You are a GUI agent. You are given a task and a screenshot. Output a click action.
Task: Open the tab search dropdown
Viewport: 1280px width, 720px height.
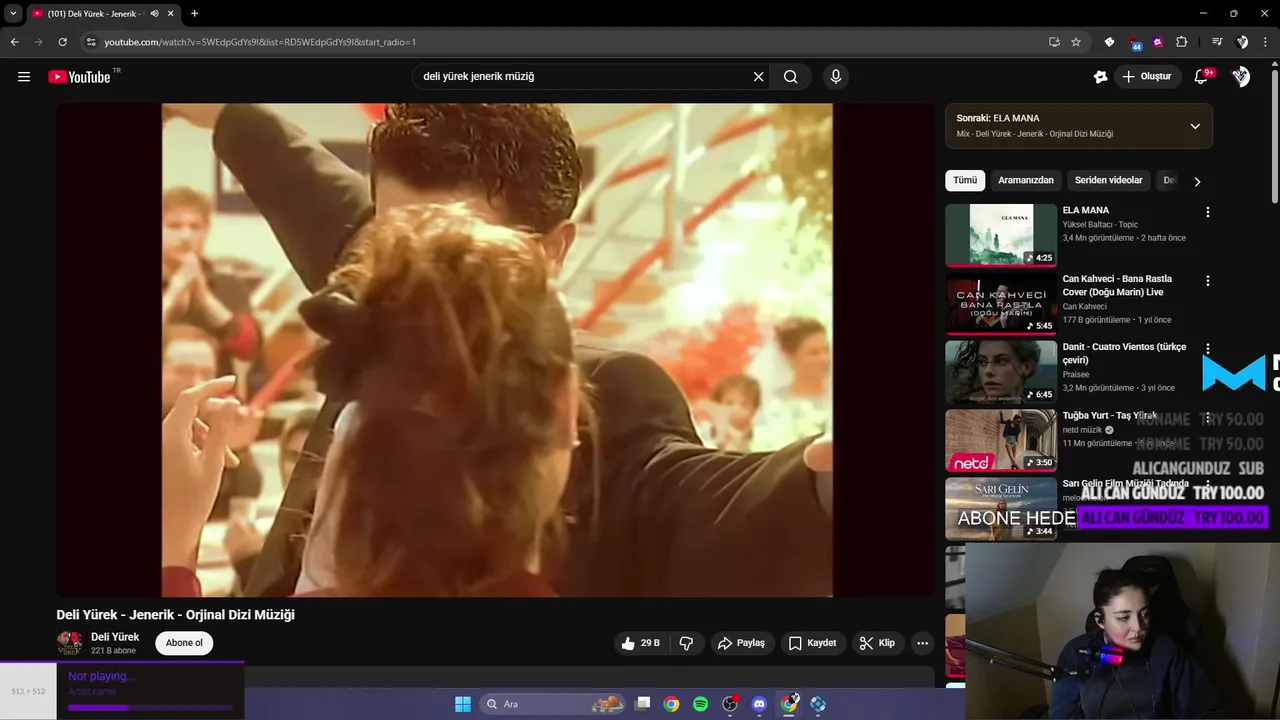click(x=13, y=14)
